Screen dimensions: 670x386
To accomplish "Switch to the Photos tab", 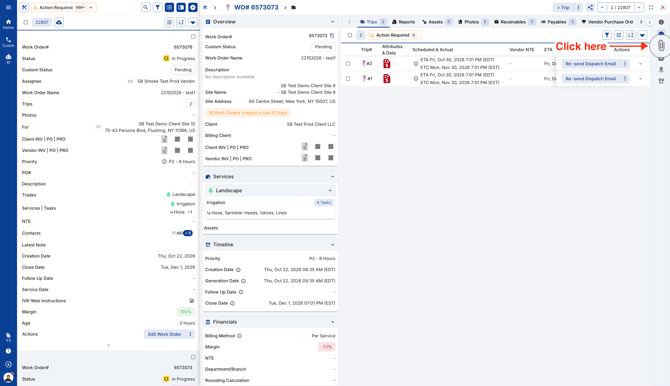I will tap(473, 22).
